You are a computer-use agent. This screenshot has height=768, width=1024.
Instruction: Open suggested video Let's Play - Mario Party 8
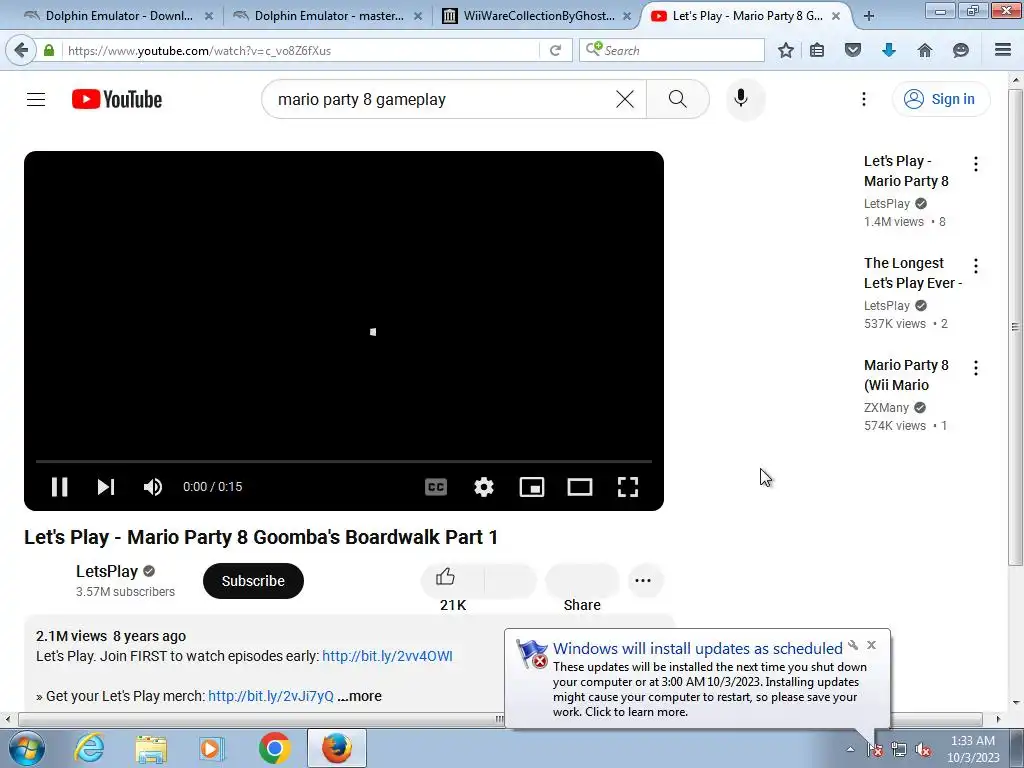[906, 171]
